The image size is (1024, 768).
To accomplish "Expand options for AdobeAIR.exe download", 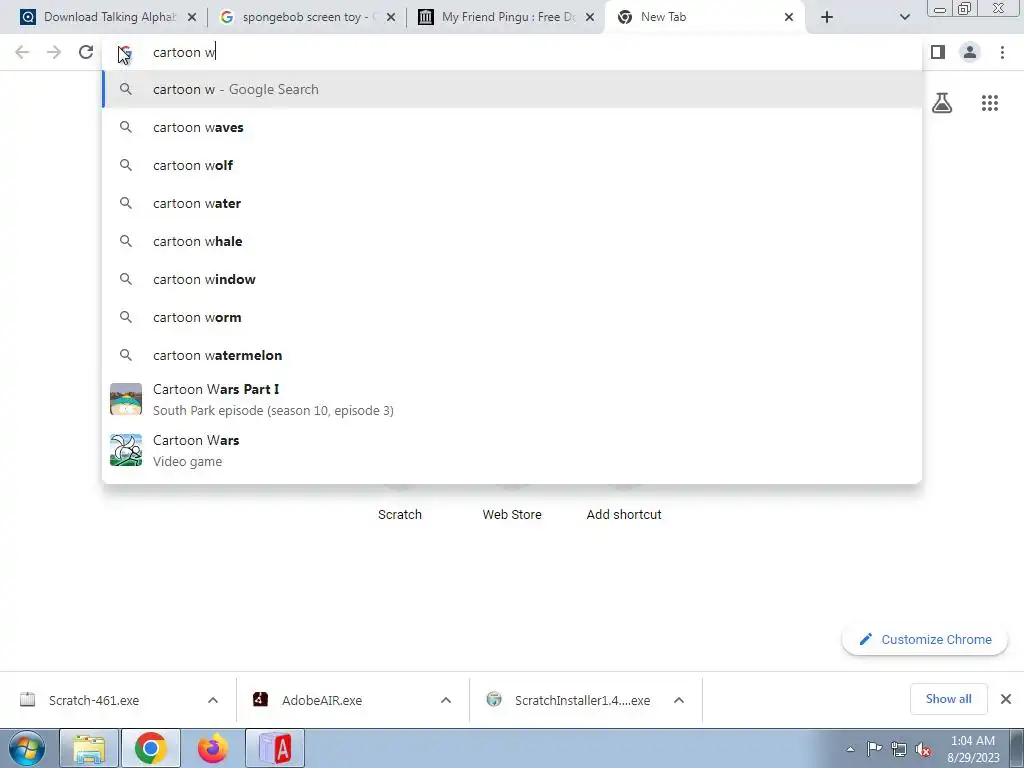I will [446, 700].
